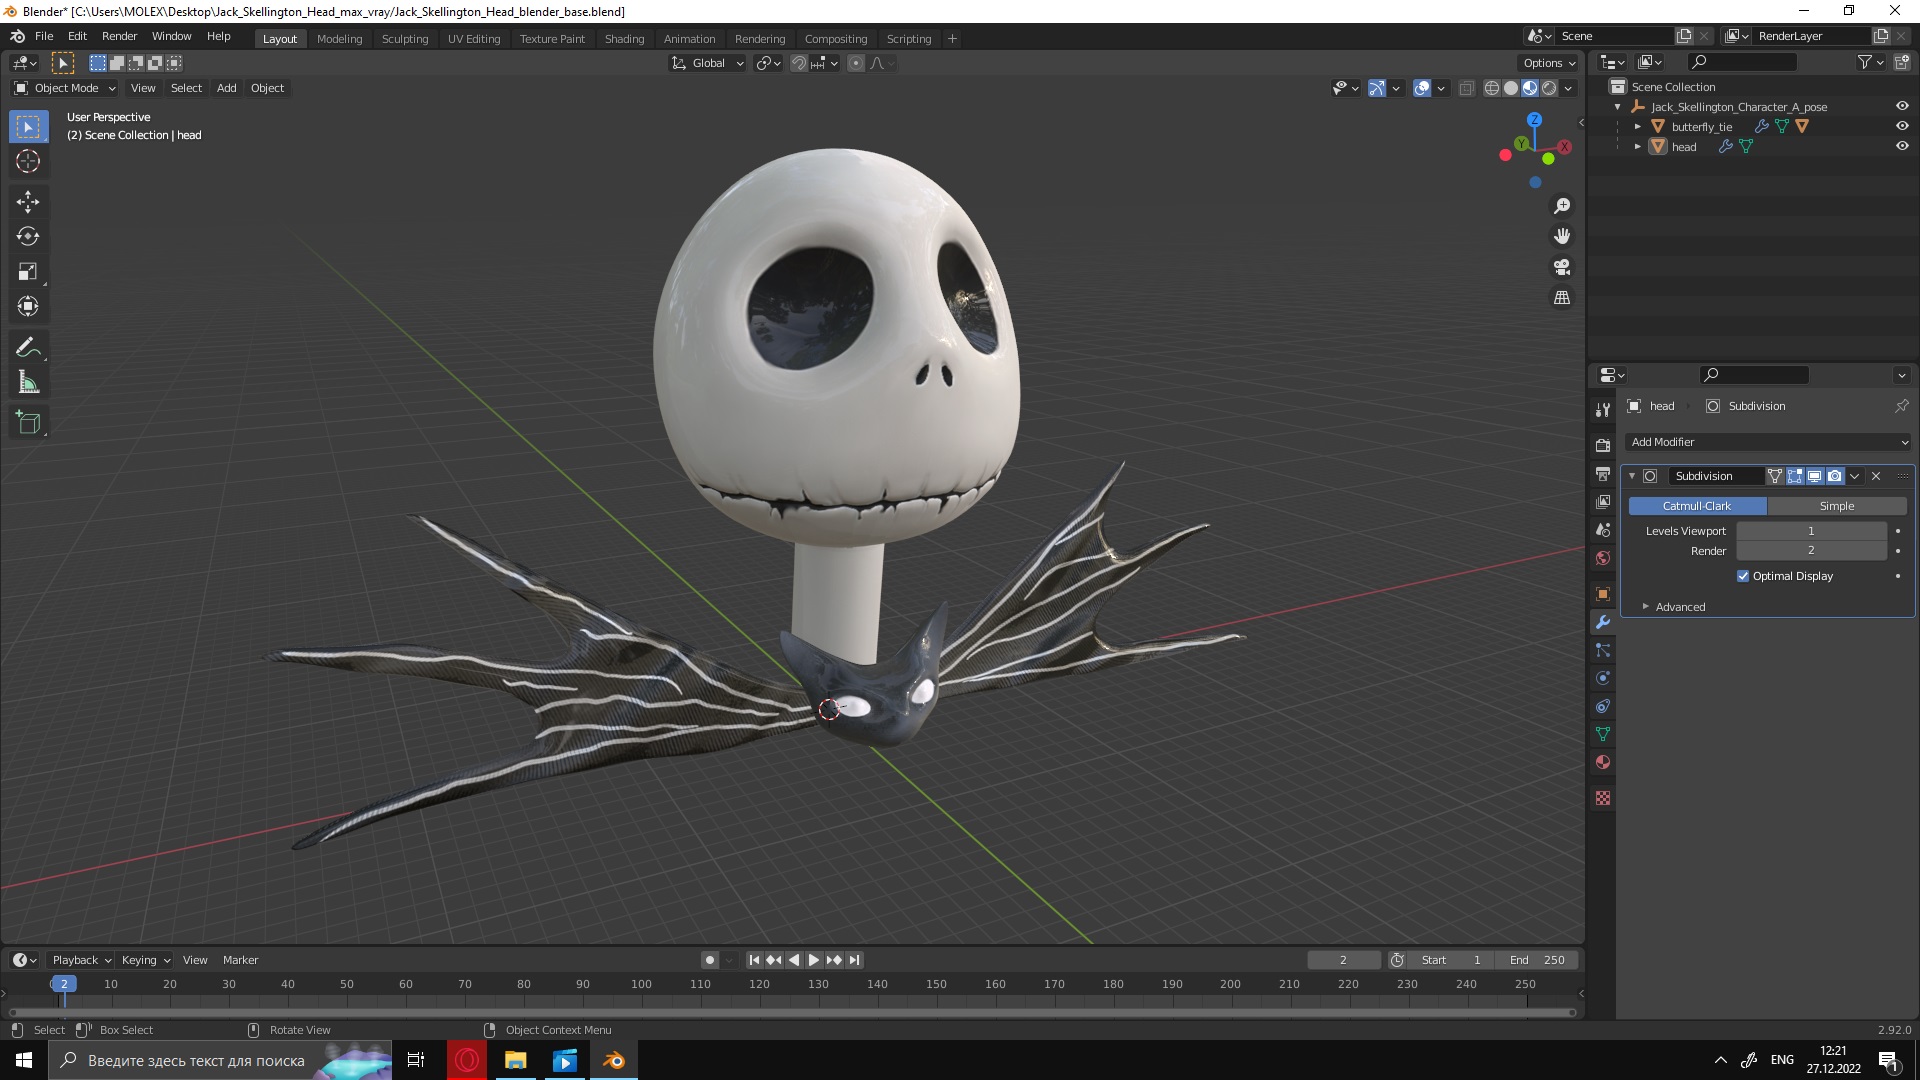Select Simple subdivision type button
The width and height of the screenshot is (1920, 1080).
1836,506
